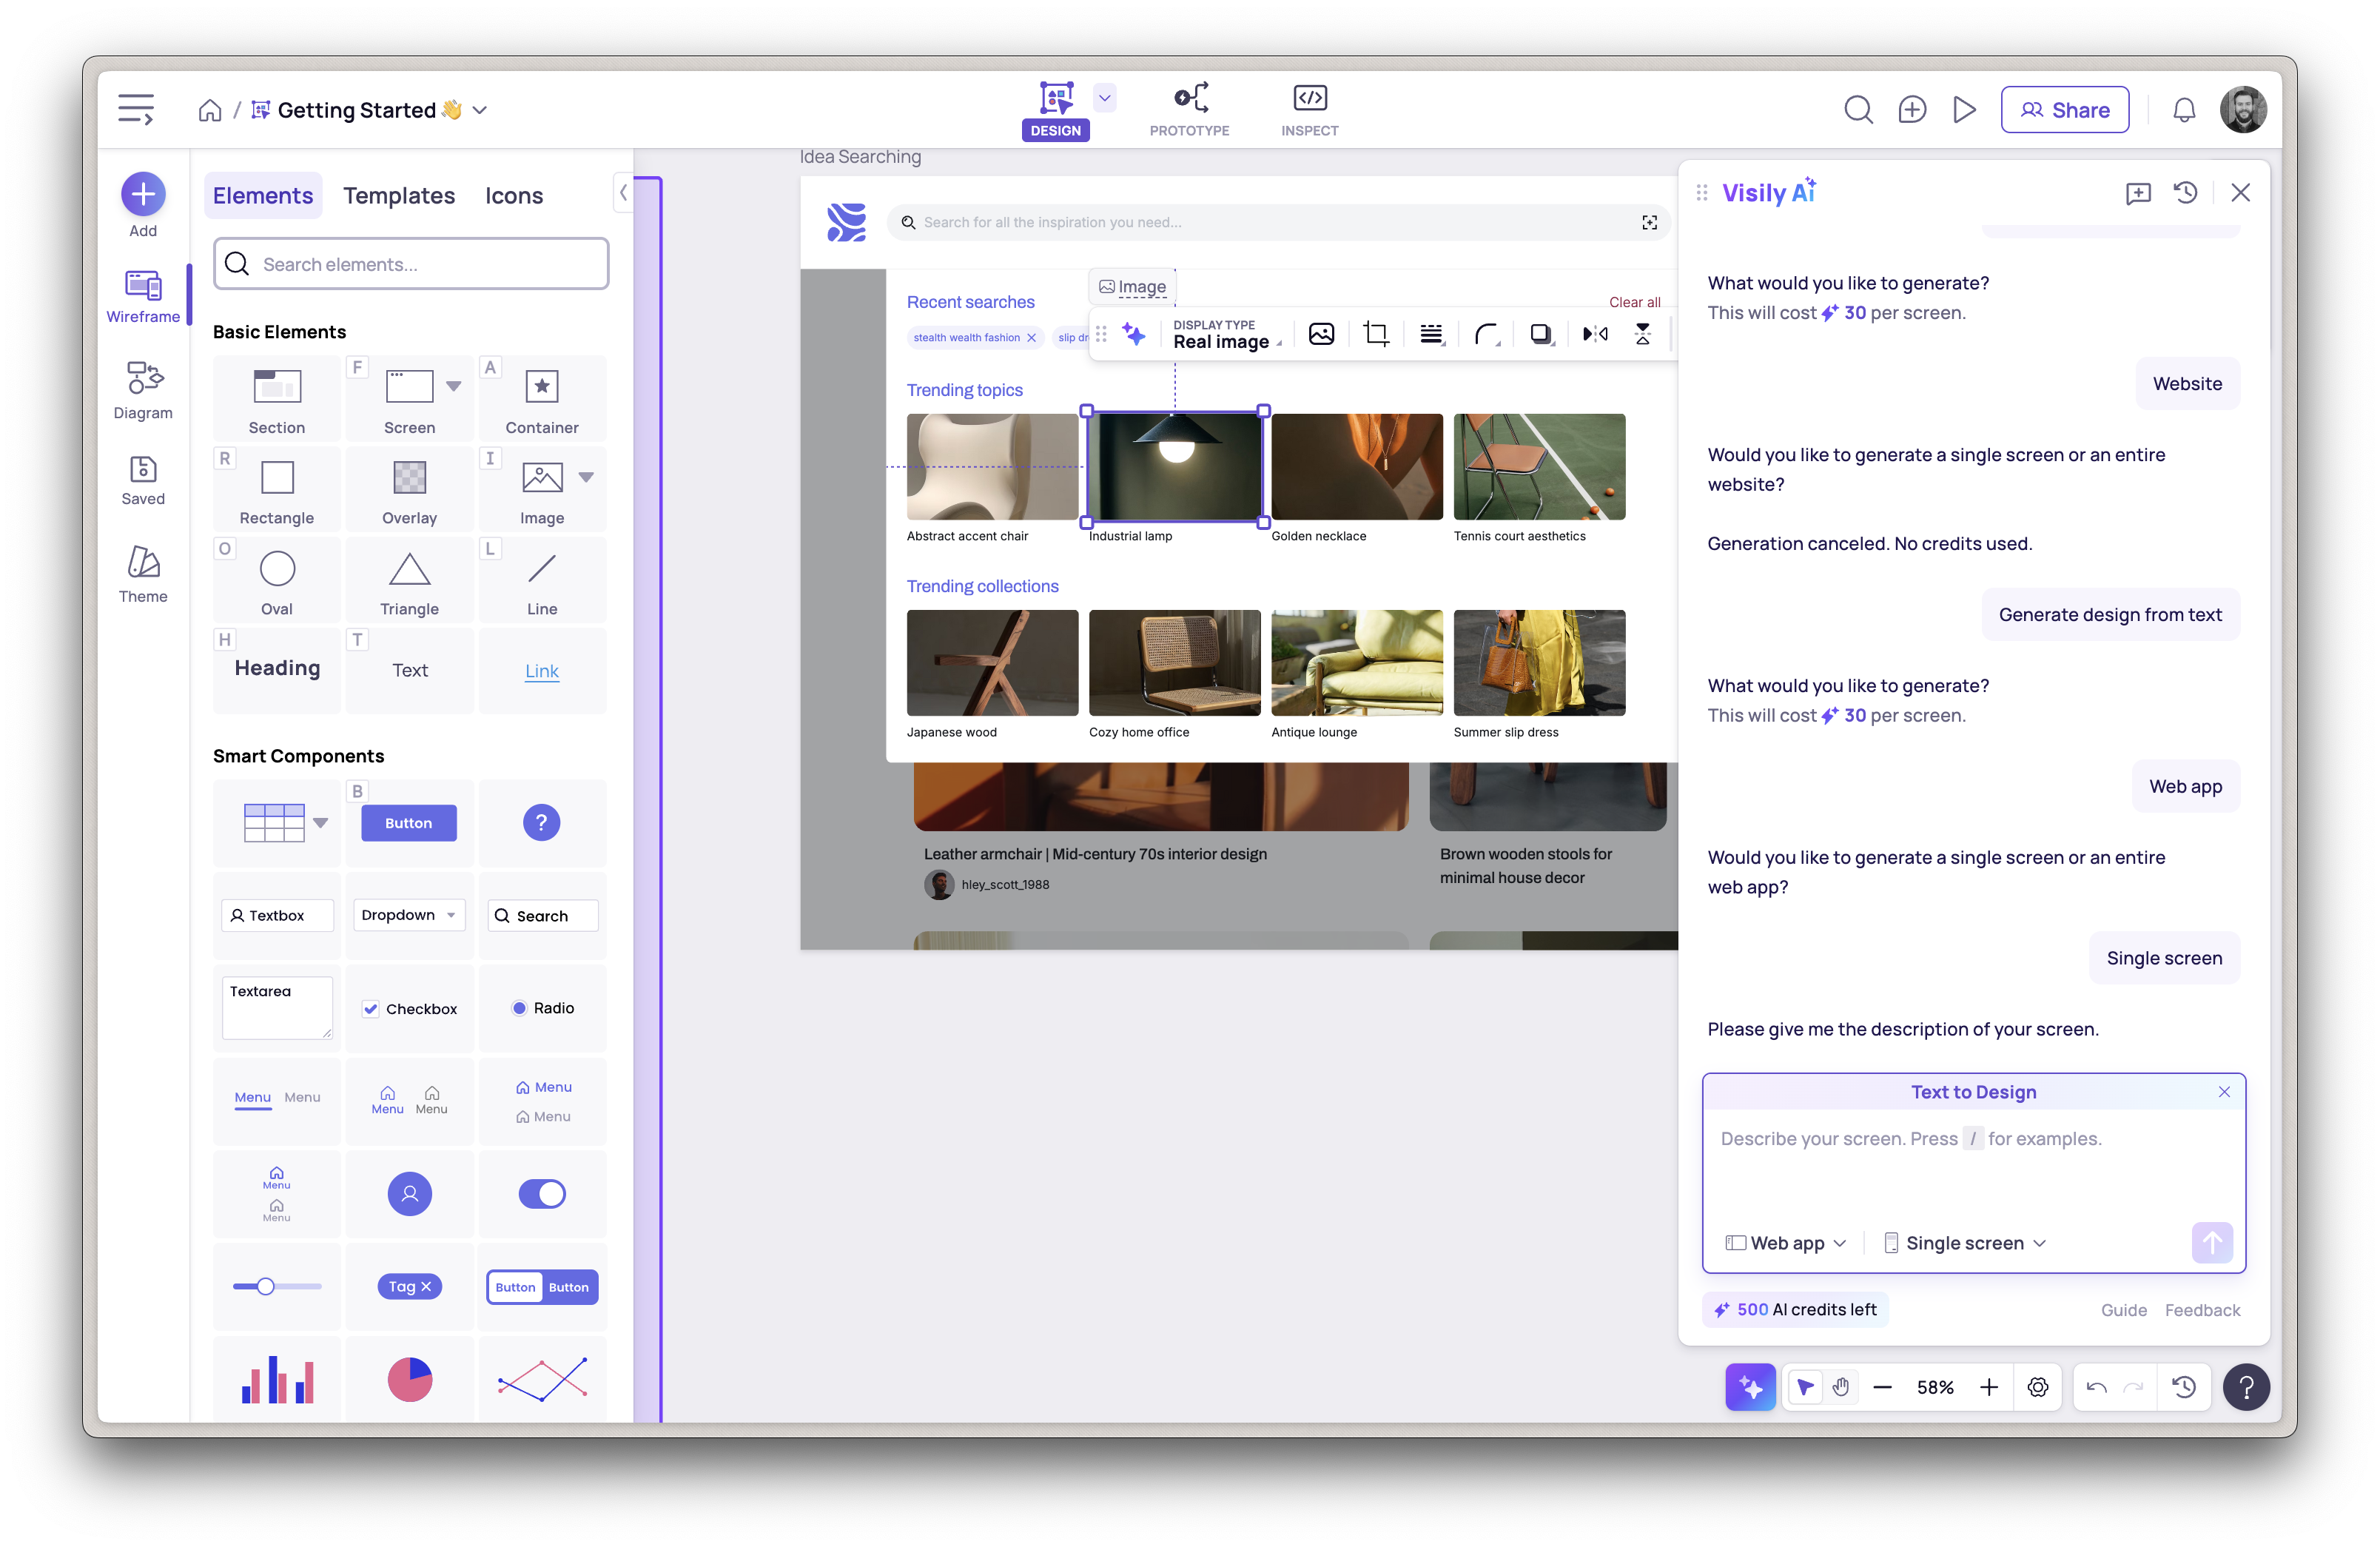
Task: Select the hand pan tool
Action: click(x=1840, y=1387)
